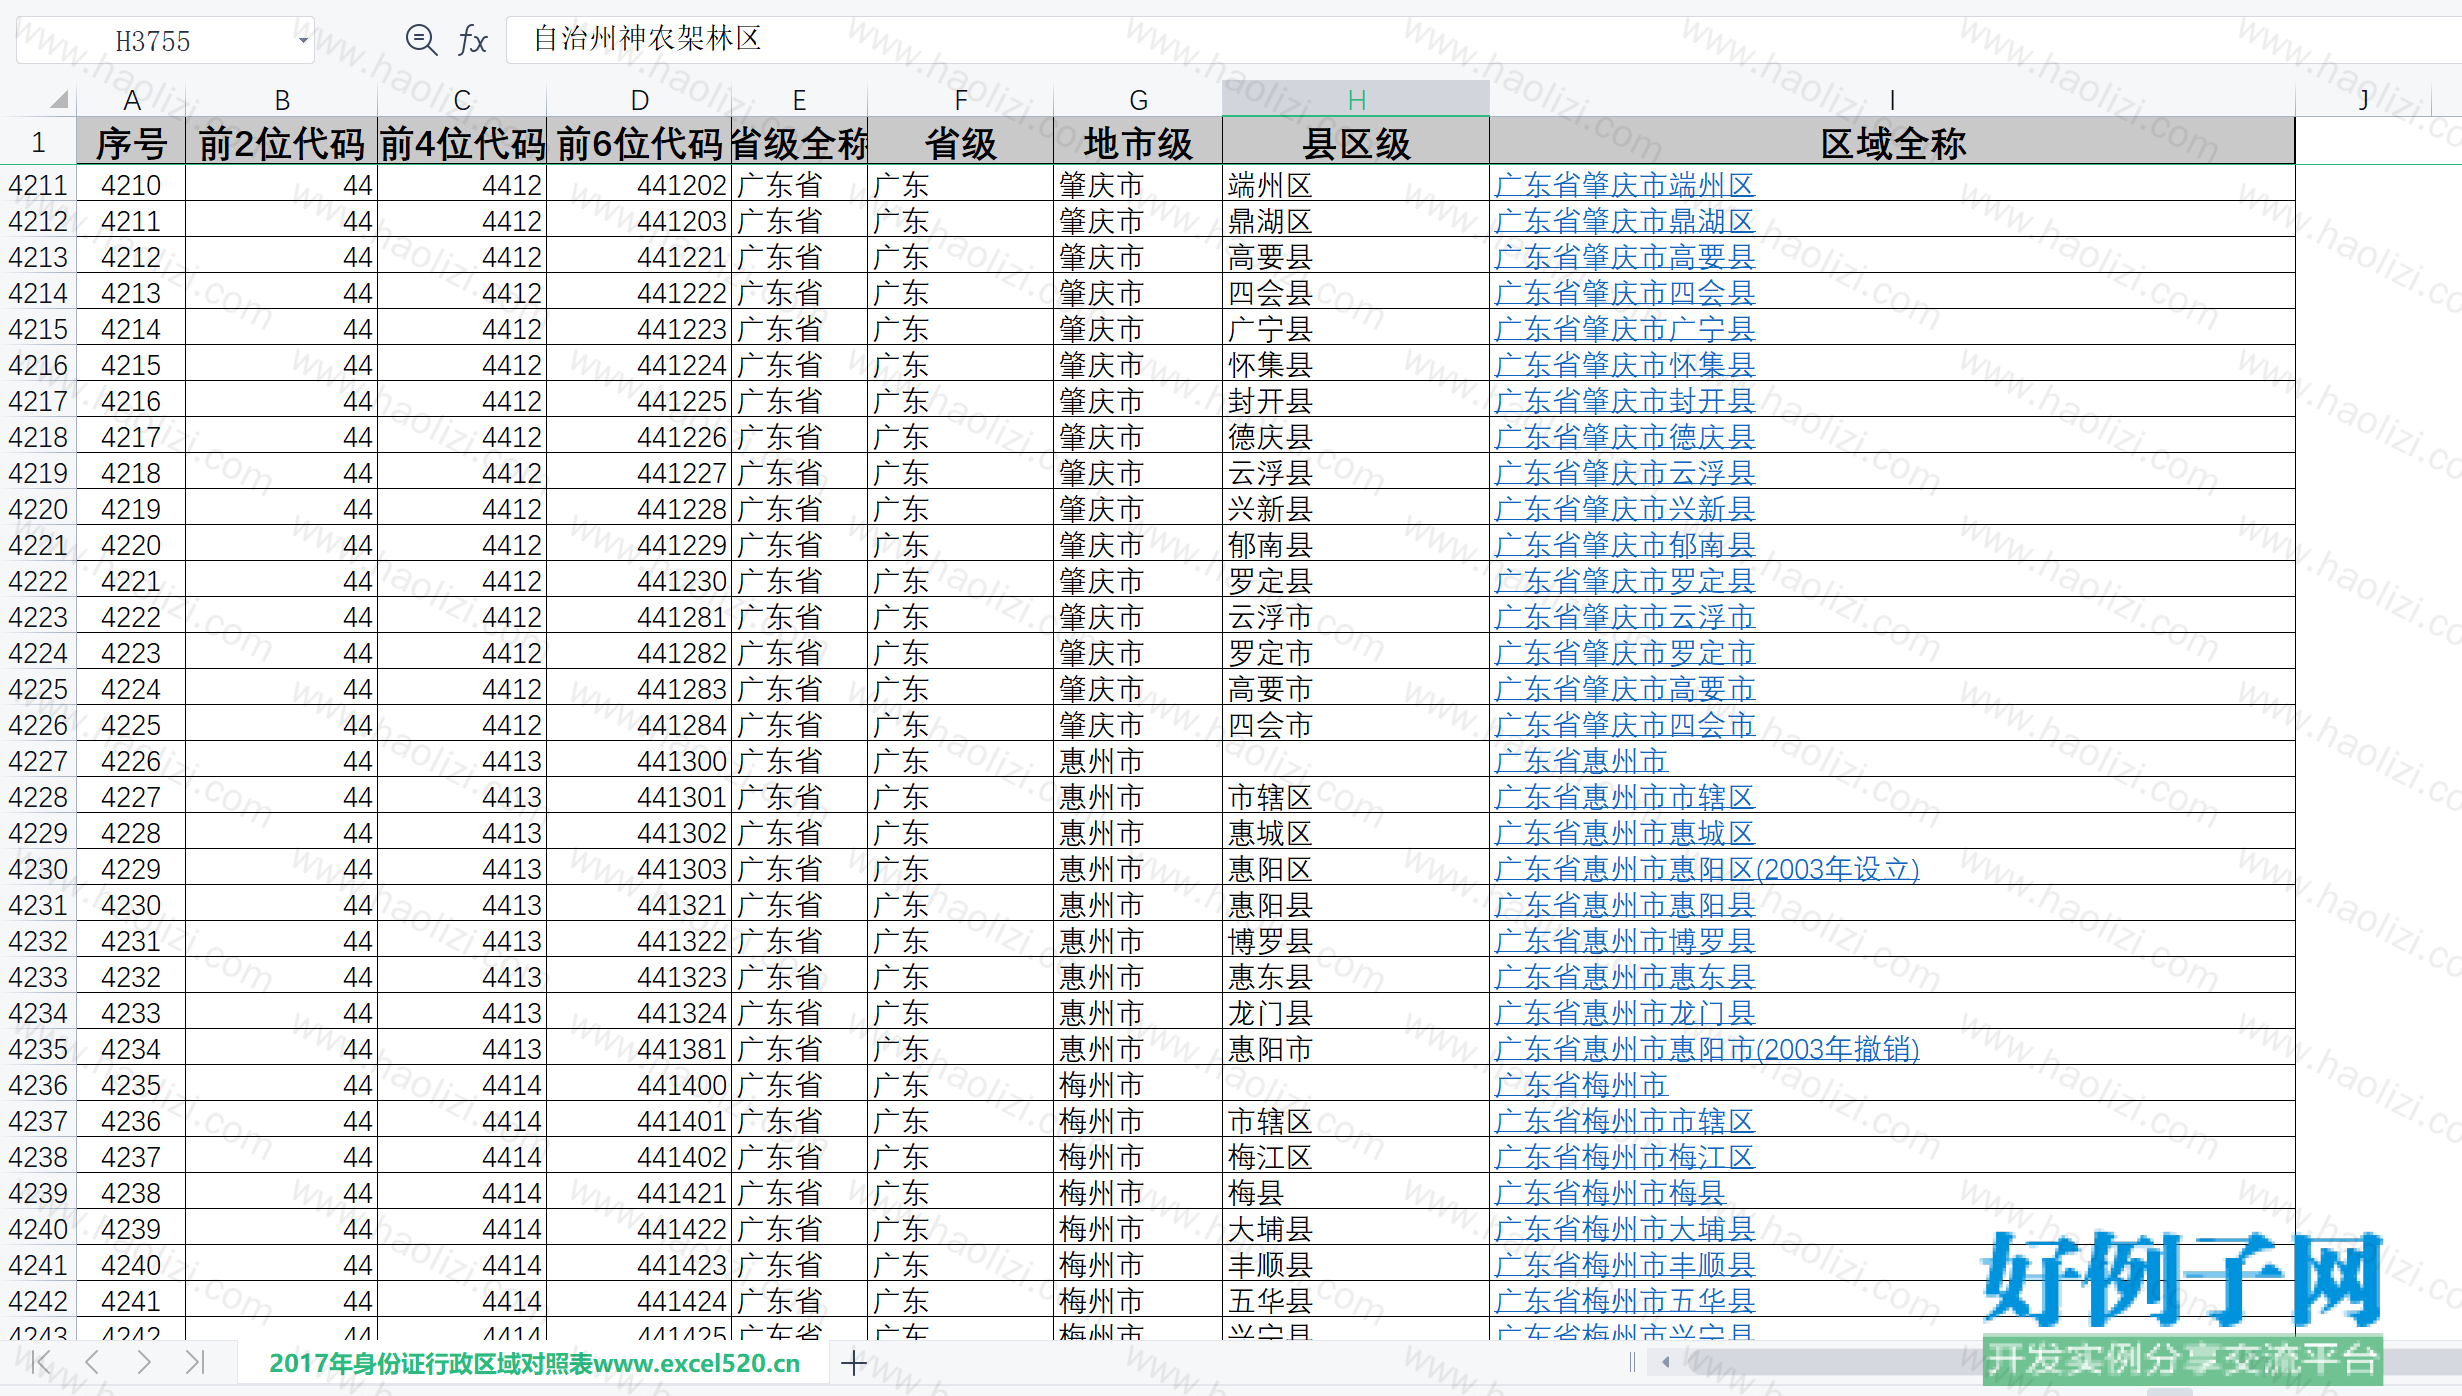Open link 广东省梅州市五华县
2462x1396 pixels.
click(1625, 1301)
